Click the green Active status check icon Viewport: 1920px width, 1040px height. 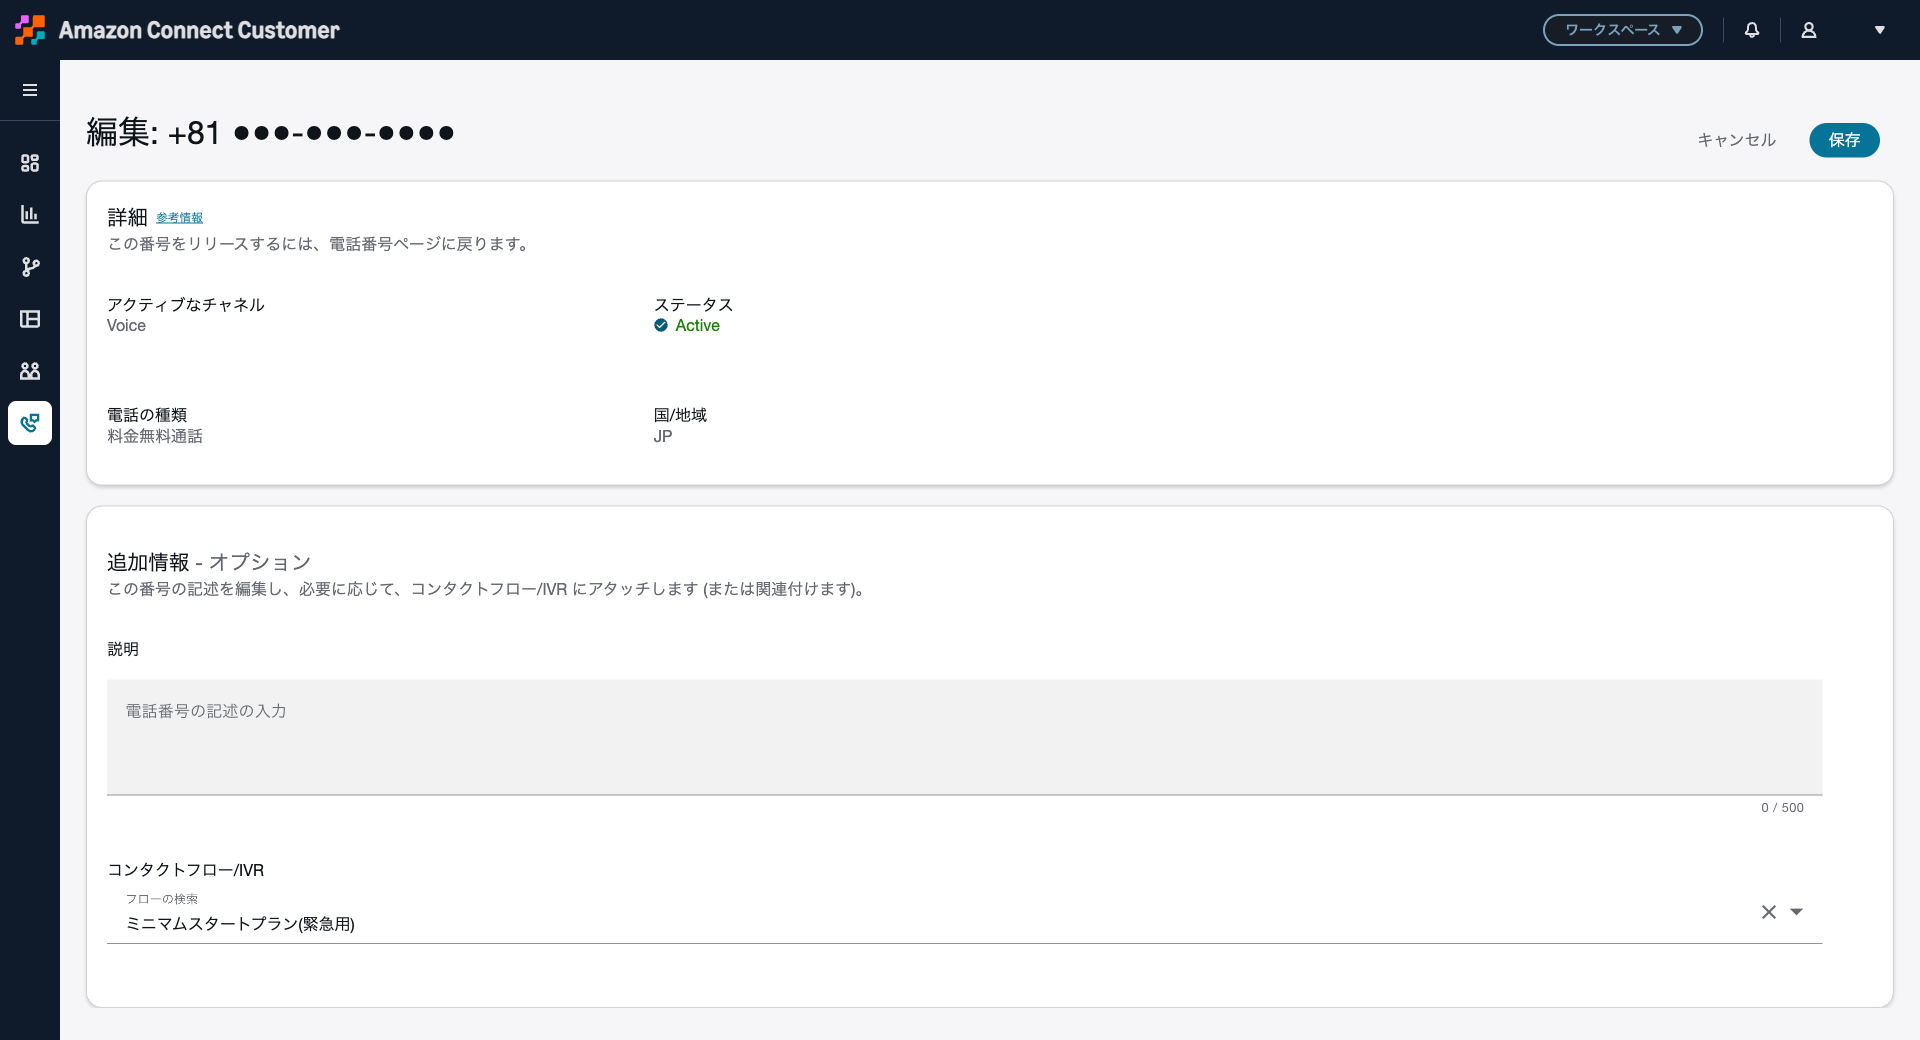pyautogui.click(x=661, y=325)
